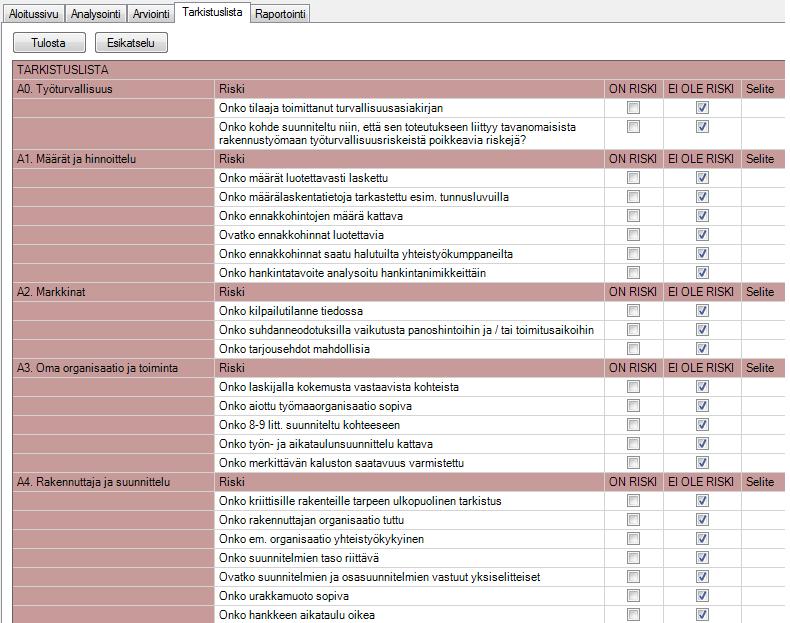Click the TARKISTUSLISTA title row
This screenshot has height=623, width=790.
399,70
